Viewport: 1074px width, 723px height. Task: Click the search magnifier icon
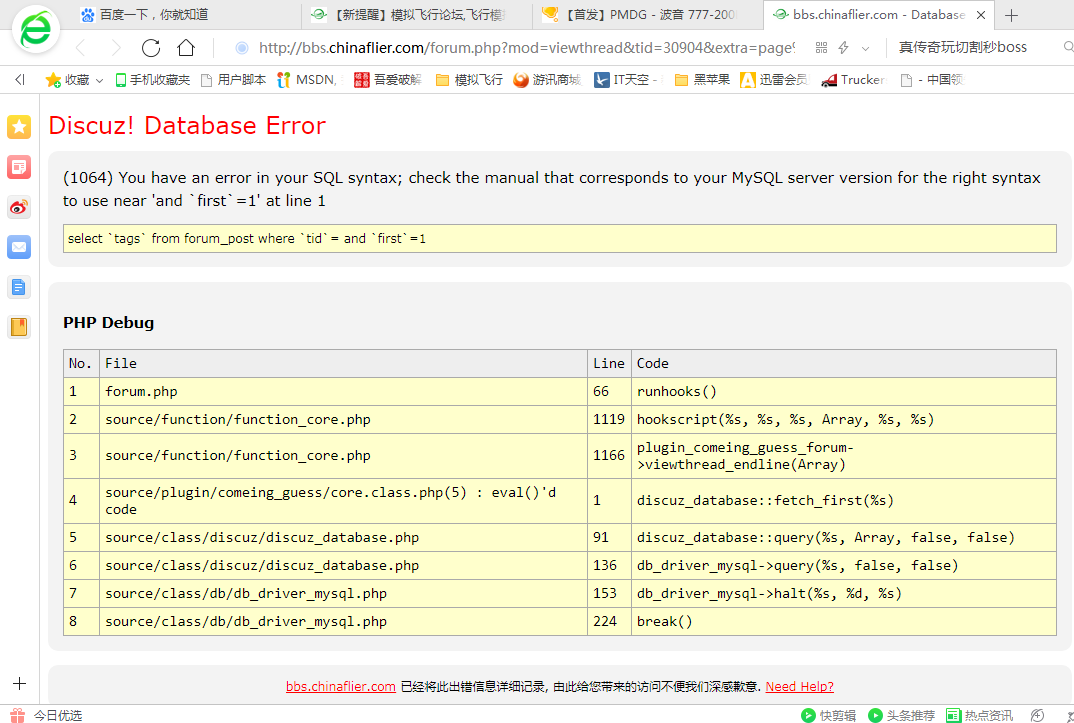click(1069, 47)
